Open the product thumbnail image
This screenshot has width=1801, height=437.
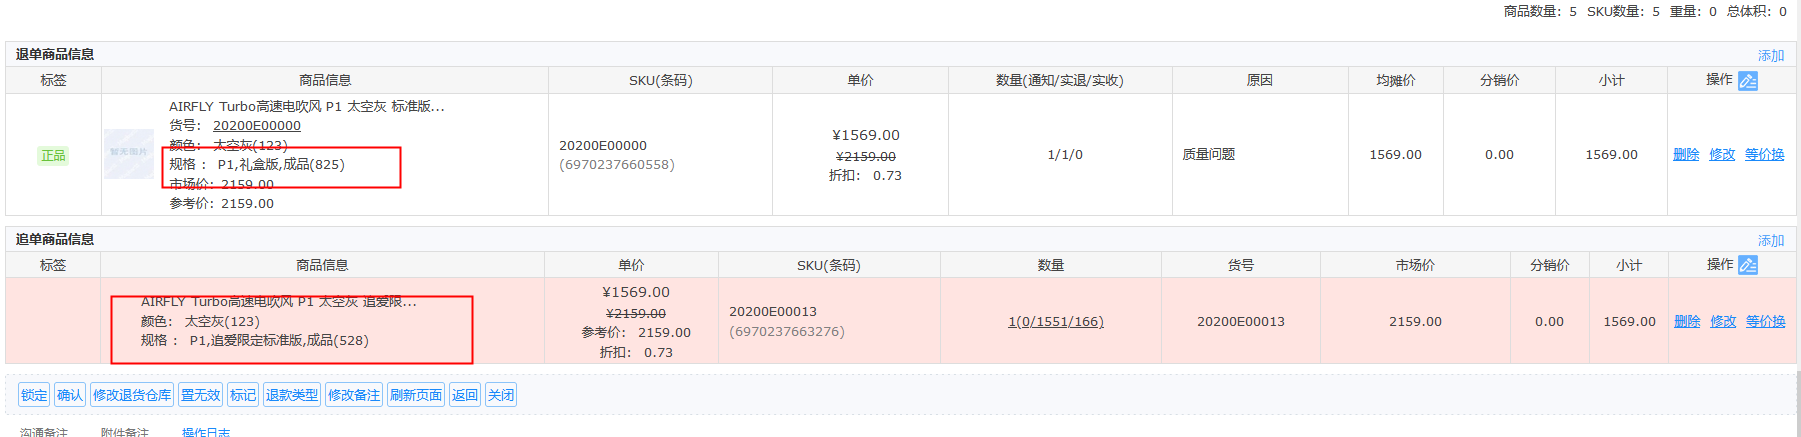(129, 154)
